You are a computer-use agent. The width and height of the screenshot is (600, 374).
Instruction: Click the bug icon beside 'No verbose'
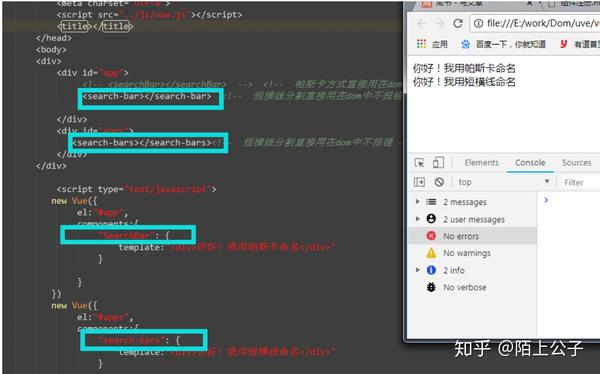tap(431, 287)
